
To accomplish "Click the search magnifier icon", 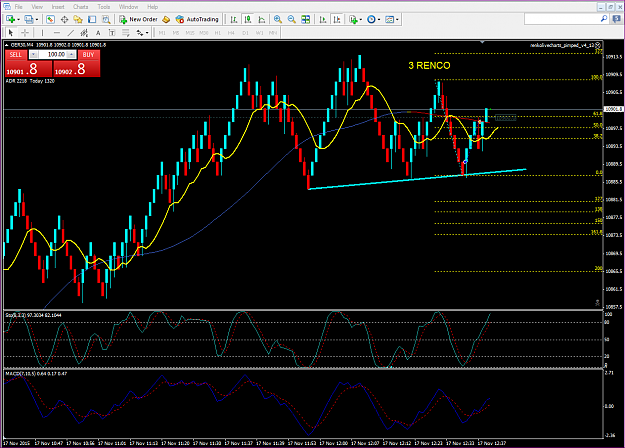I will tap(604, 19).
